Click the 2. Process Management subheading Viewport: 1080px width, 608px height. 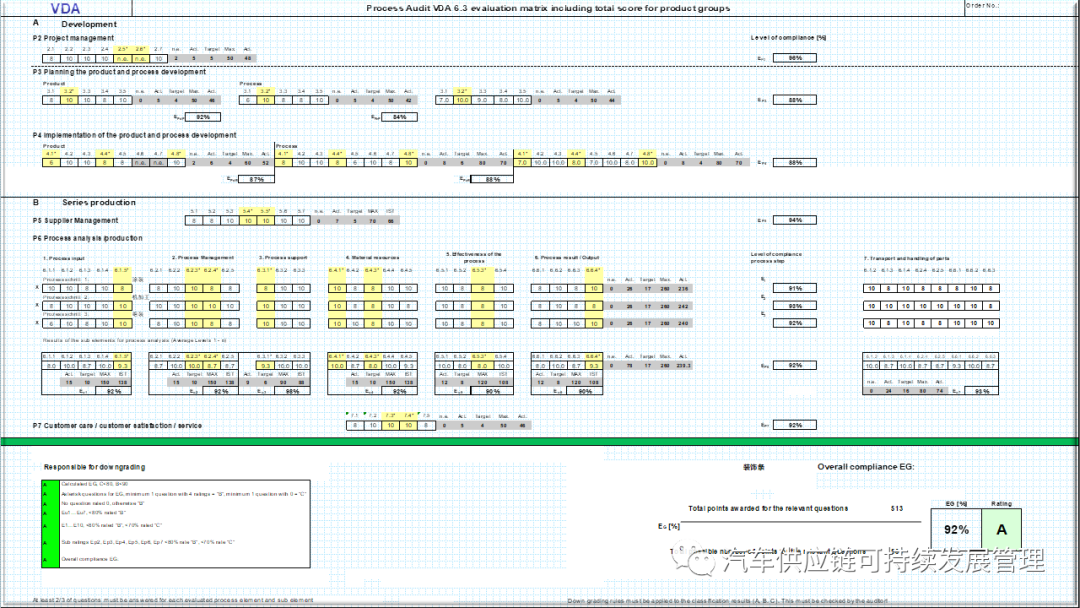click(x=202, y=258)
